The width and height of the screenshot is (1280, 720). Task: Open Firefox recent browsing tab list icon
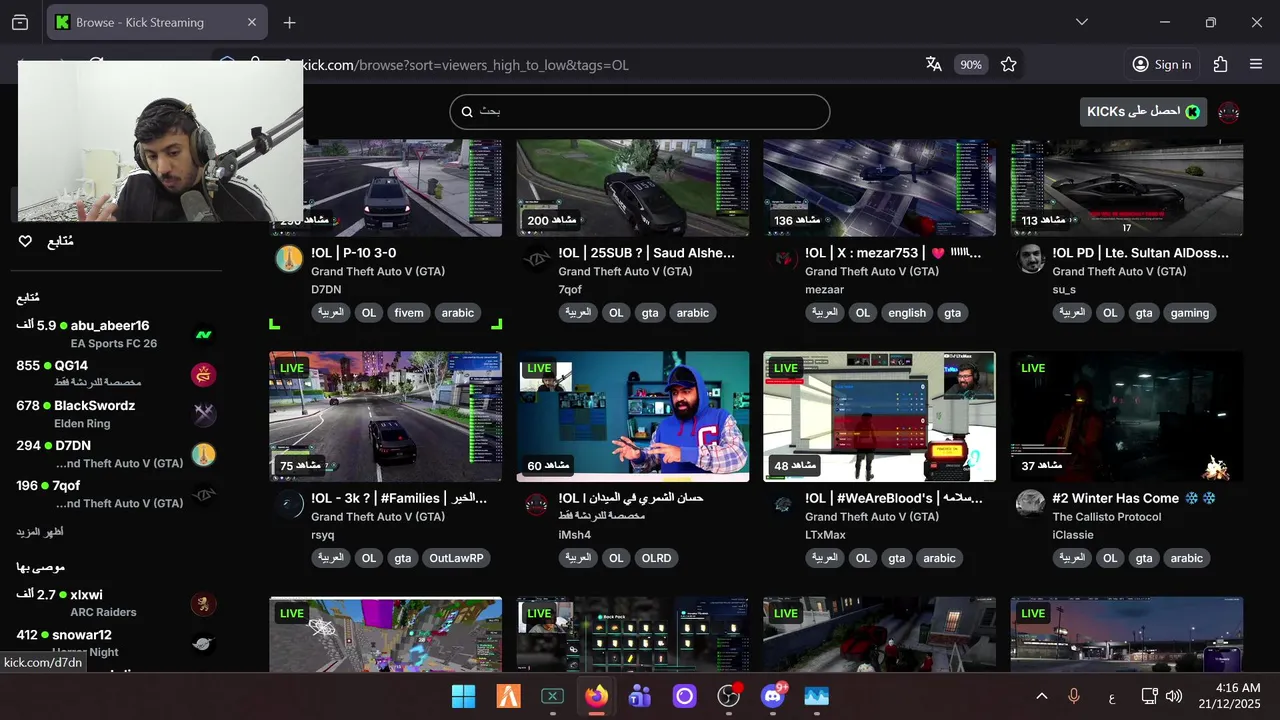20,22
